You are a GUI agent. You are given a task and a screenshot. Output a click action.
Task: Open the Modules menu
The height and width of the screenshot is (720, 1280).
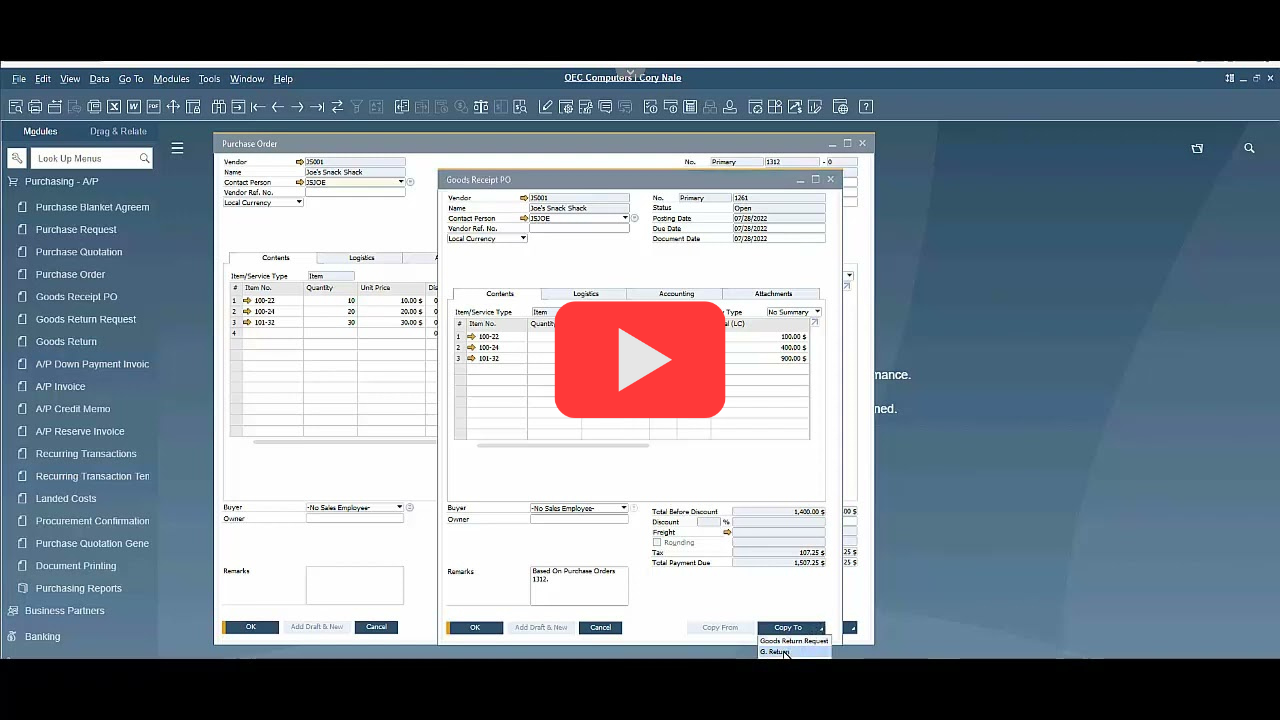pyautogui.click(x=171, y=78)
